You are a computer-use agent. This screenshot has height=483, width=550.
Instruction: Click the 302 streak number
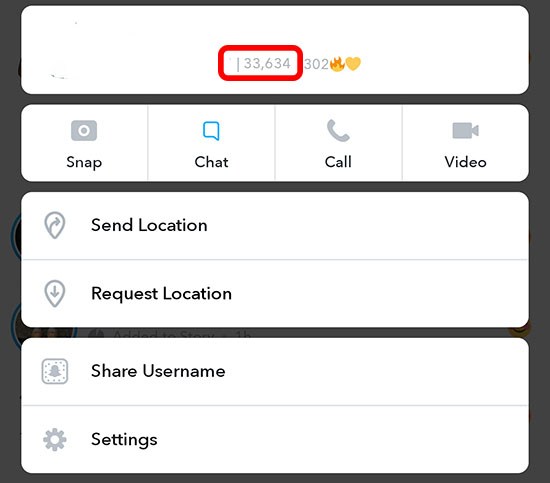316,64
